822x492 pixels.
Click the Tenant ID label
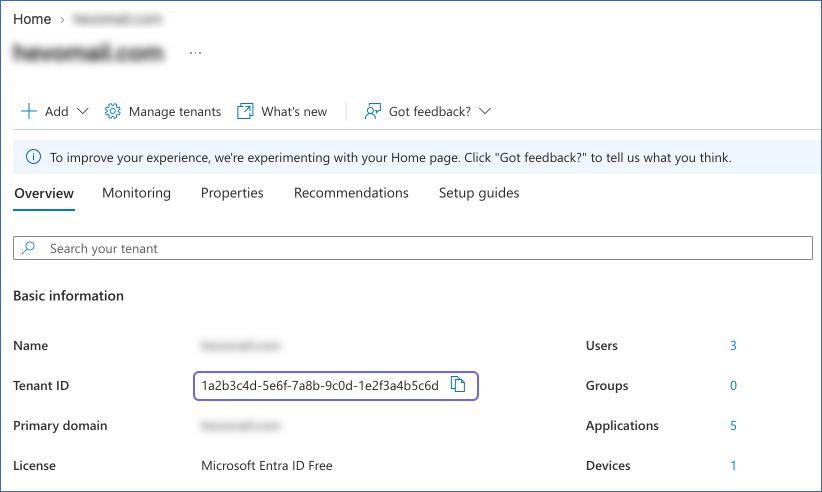point(41,386)
